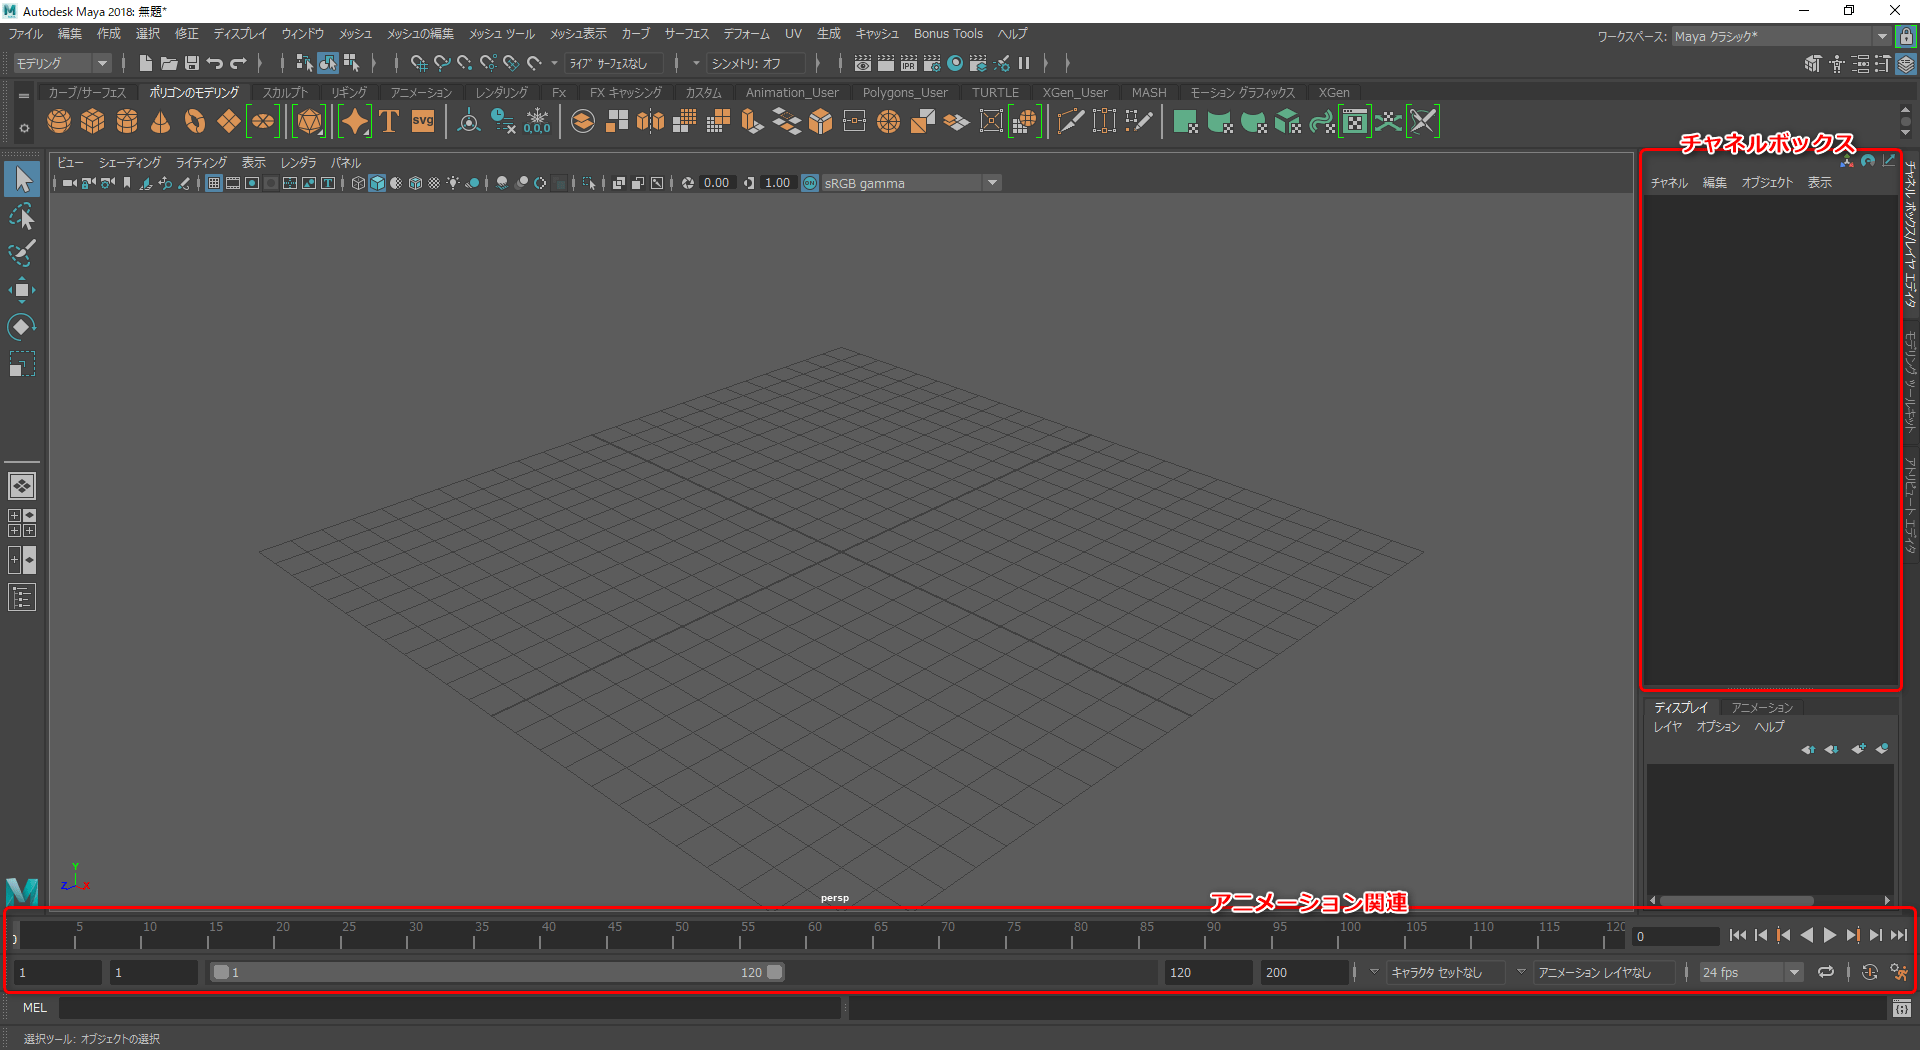Image resolution: width=1920 pixels, height=1050 pixels.
Task: Toggle smooth shade all in viewport
Action: click(x=377, y=183)
